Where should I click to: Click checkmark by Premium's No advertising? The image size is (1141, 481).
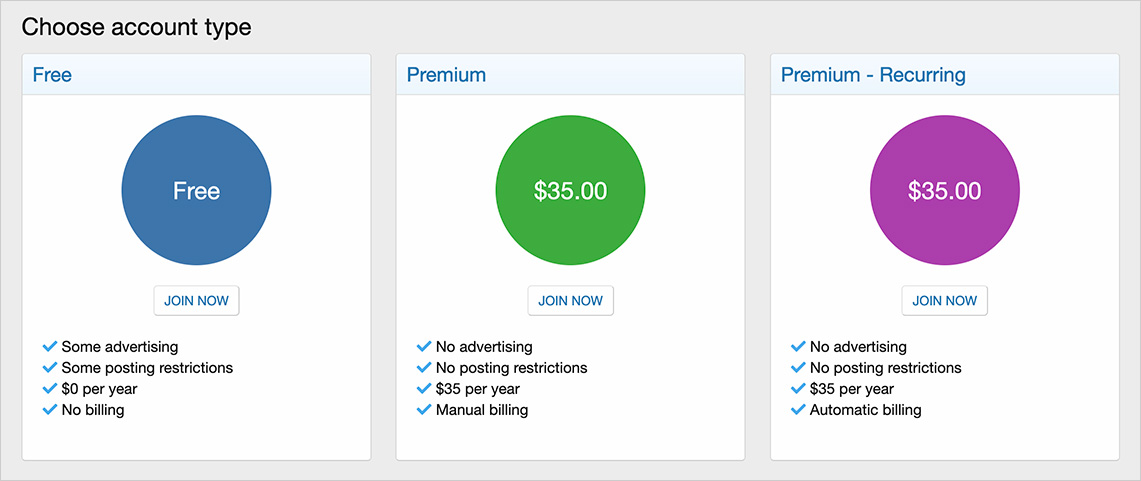tap(424, 346)
